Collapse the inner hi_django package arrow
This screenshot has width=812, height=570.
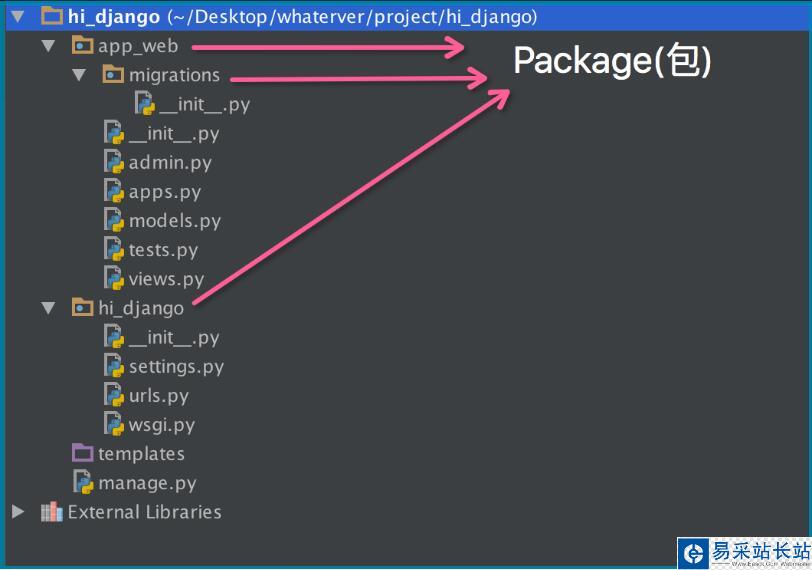tap(48, 308)
